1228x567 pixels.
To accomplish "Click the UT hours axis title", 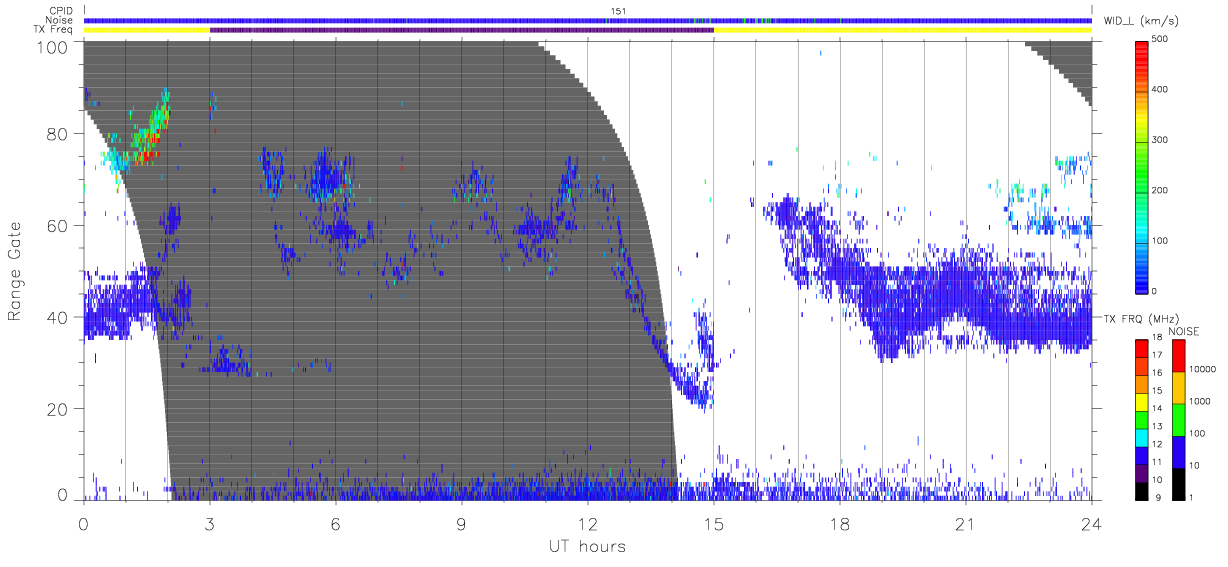I will coord(586,546).
